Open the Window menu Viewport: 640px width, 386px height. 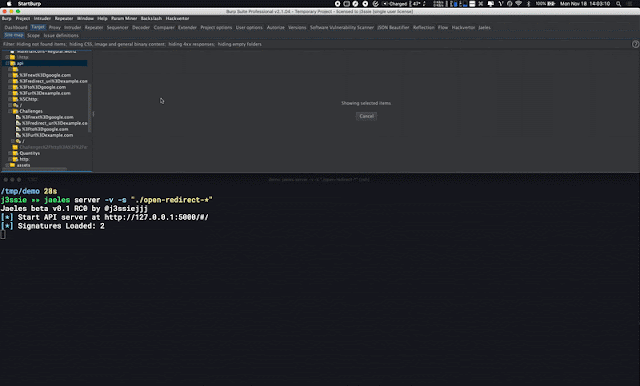tap(85, 18)
